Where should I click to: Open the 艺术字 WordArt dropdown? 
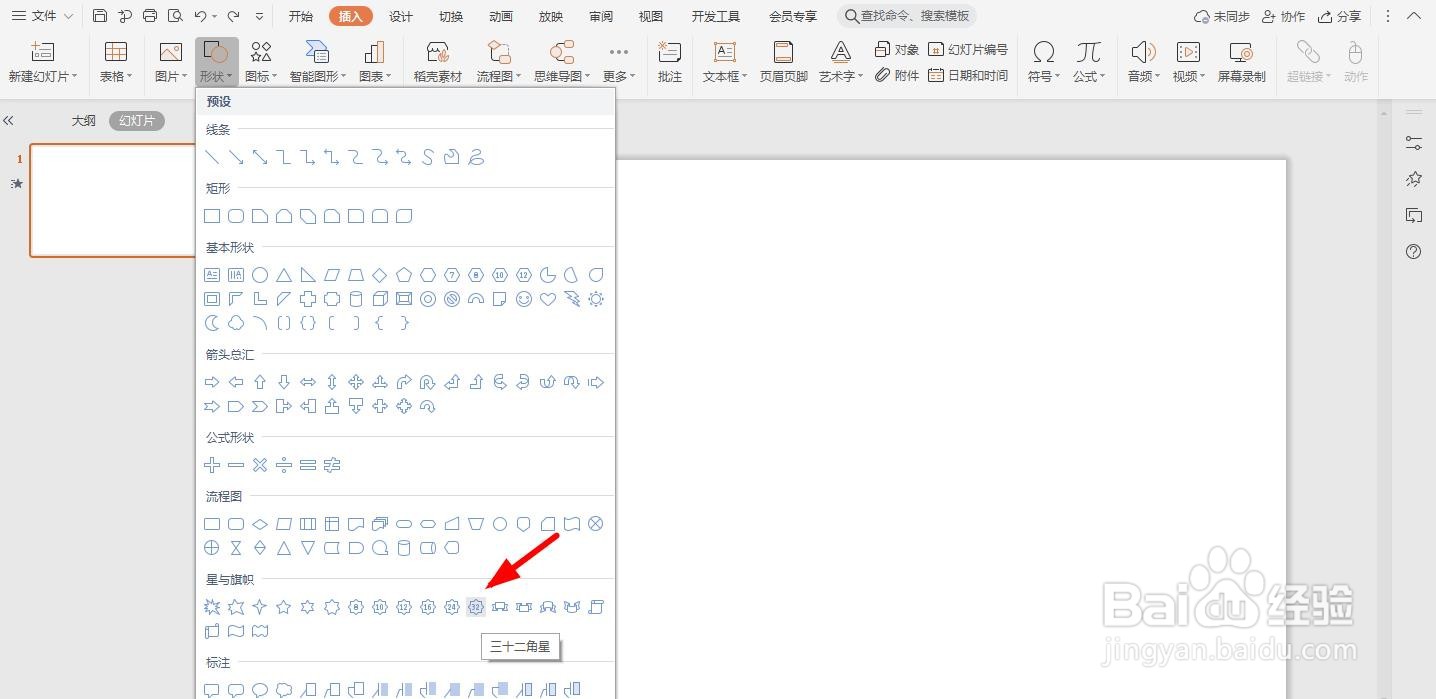click(841, 62)
